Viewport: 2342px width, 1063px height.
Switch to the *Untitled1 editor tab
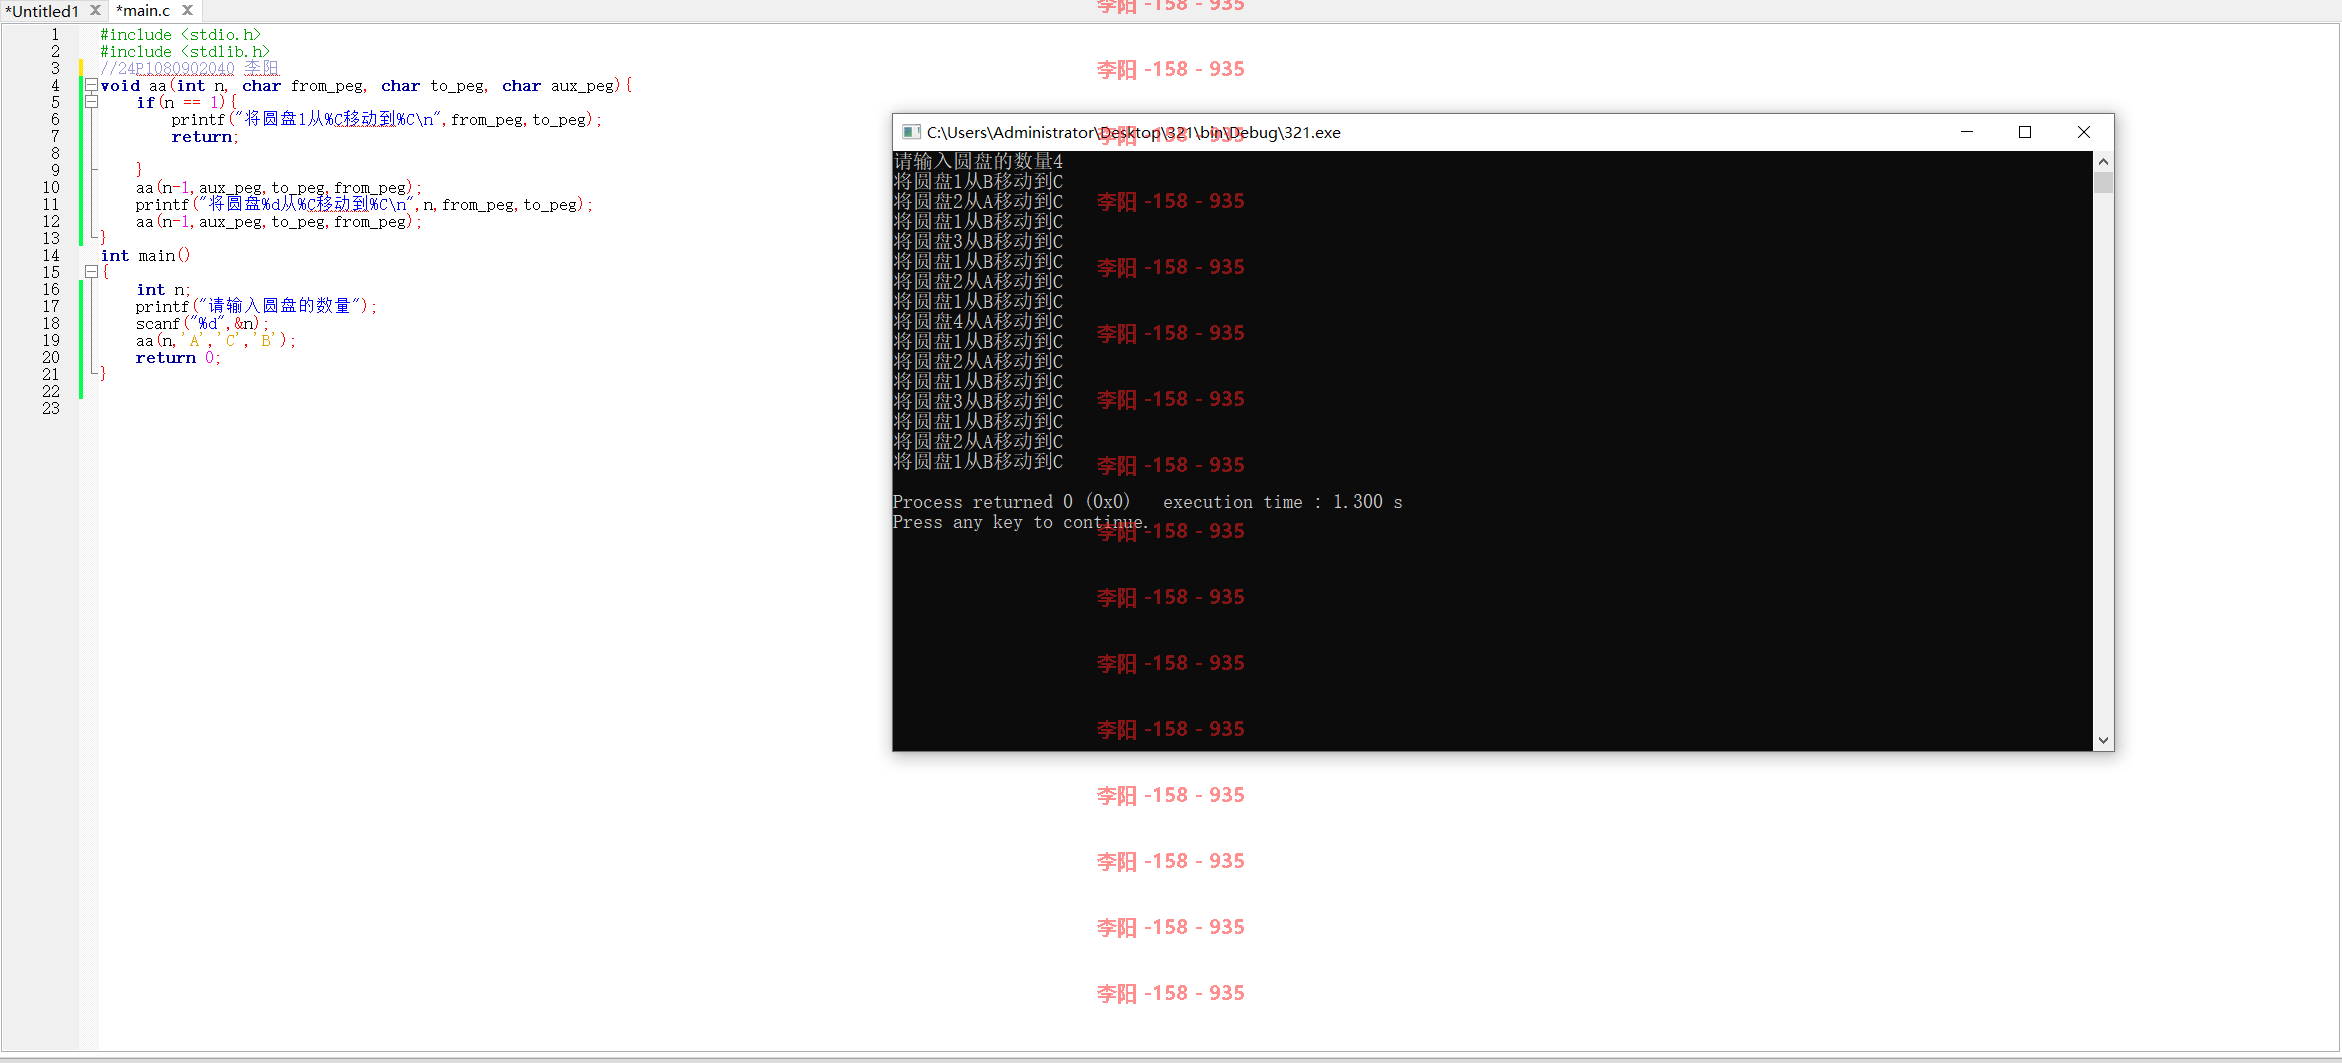42,11
